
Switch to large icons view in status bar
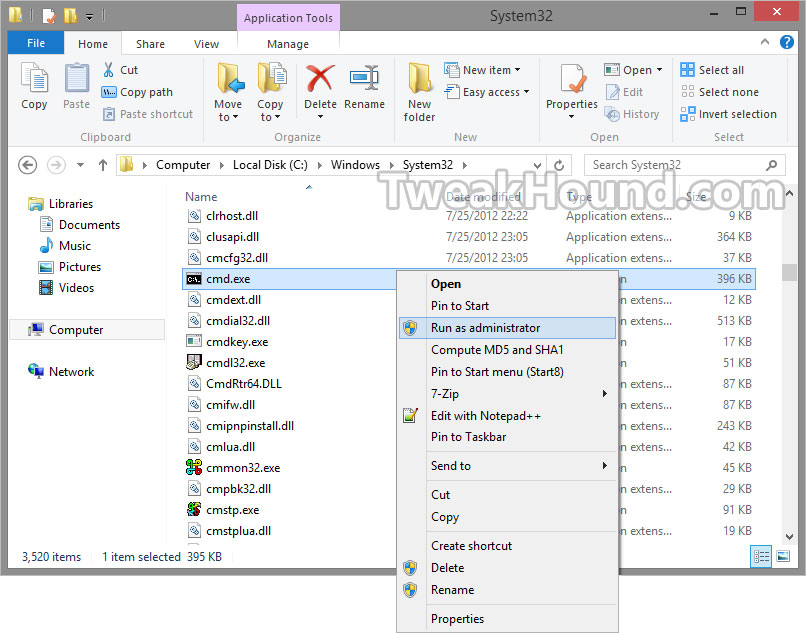[x=783, y=556]
